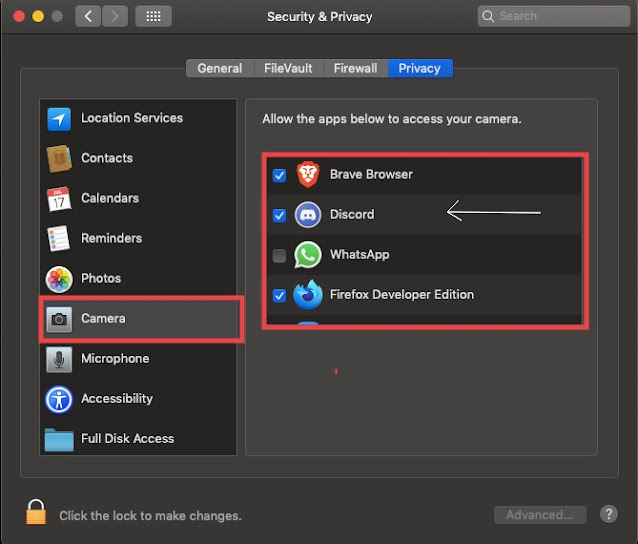Image resolution: width=638 pixels, height=544 pixels.
Task: Click the Calendars icon in sidebar
Action: click(x=59, y=199)
